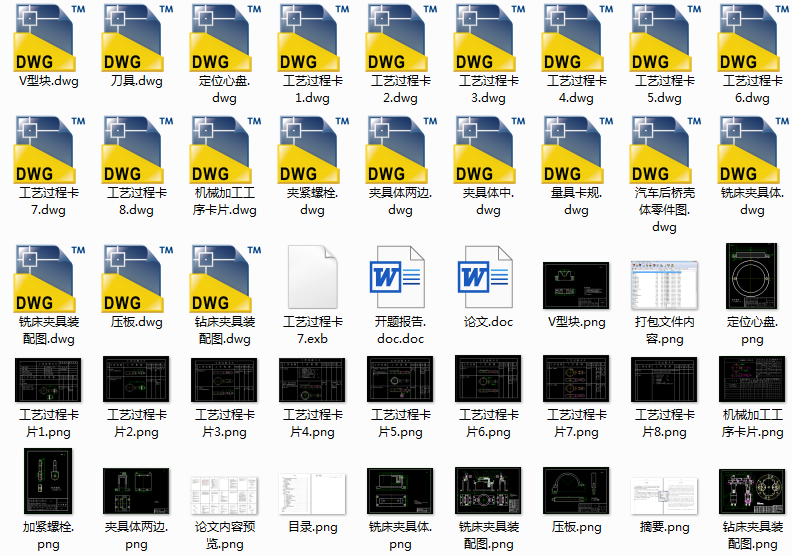The image size is (792, 556).
Task: Select 工艺过程卡8.dwg drawing file
Action: click(136, 150)
